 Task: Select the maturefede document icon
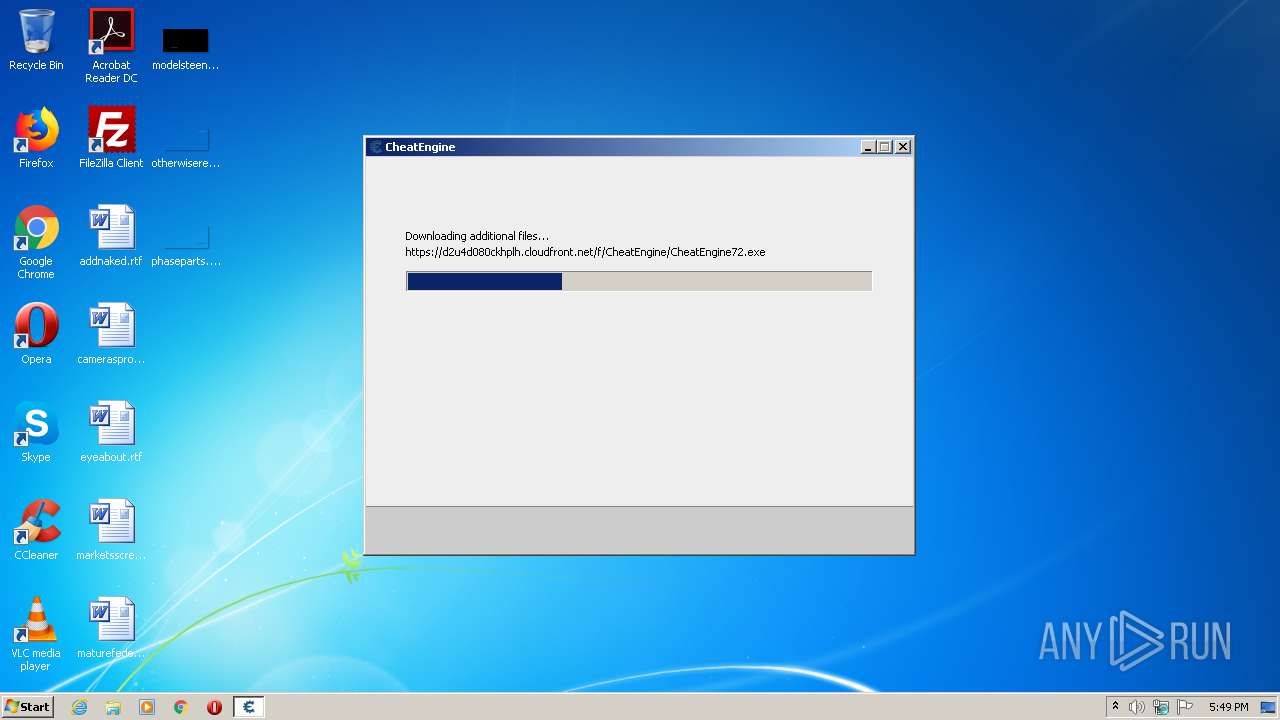(x=111, y=629)
